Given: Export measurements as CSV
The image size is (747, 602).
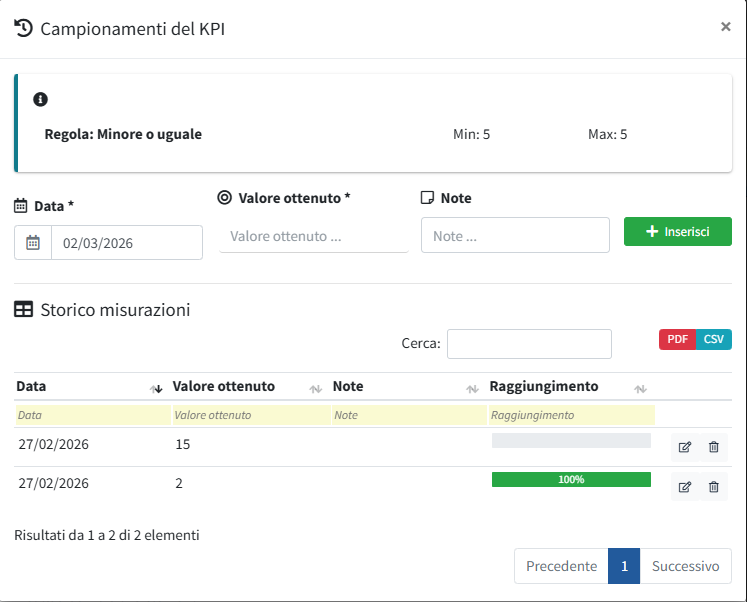Looking at the screenshot, I should pyautogui.click(x=713, y=340).
